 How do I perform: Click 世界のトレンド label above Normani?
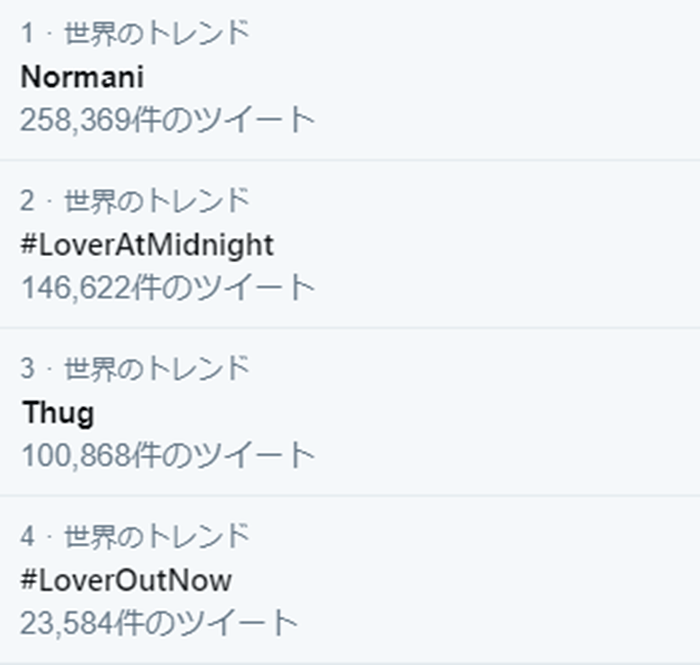click(x=157, y=33)
